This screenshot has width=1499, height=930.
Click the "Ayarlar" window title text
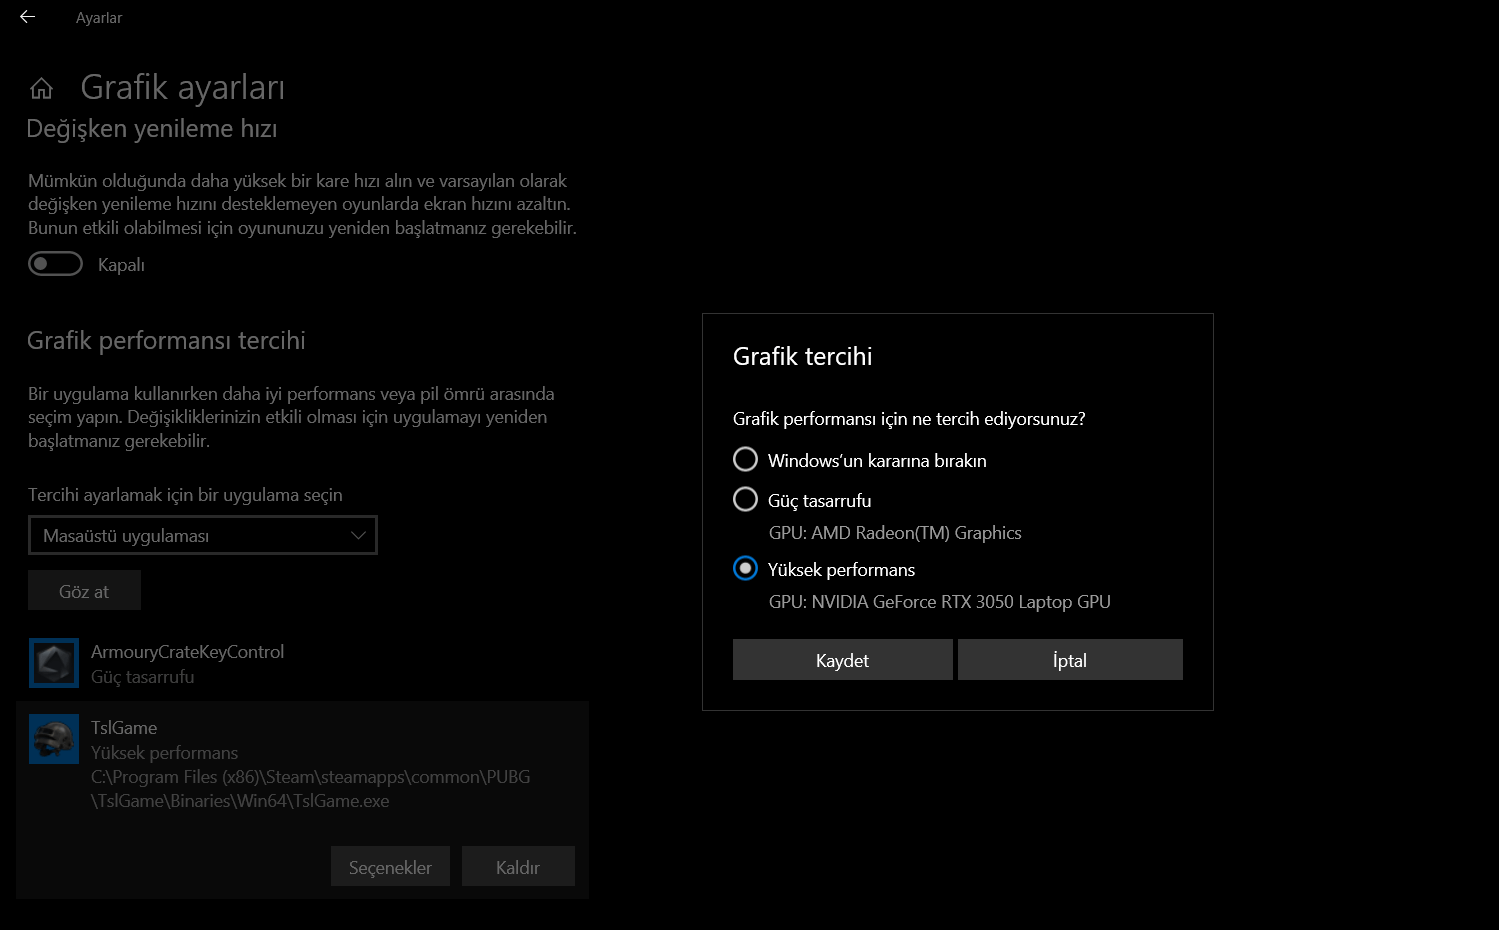pos(99,18)
